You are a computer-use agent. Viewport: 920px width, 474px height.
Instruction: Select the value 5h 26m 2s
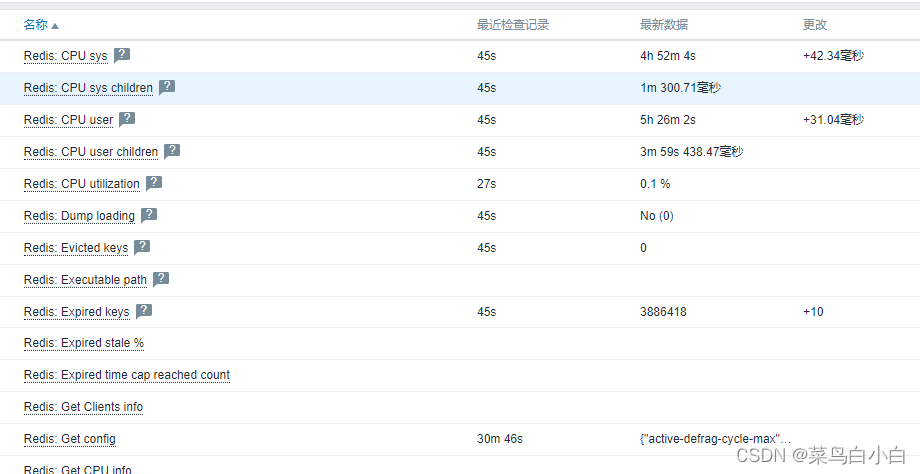(668, 120)
